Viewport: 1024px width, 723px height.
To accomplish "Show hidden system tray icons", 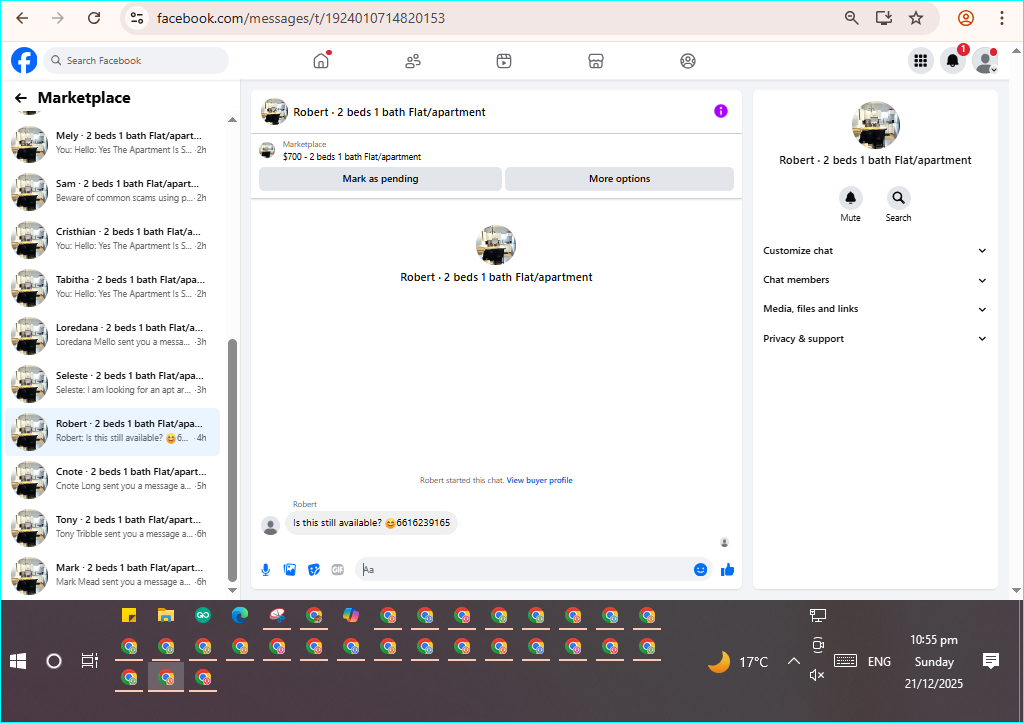I will [x=793, y=662].
